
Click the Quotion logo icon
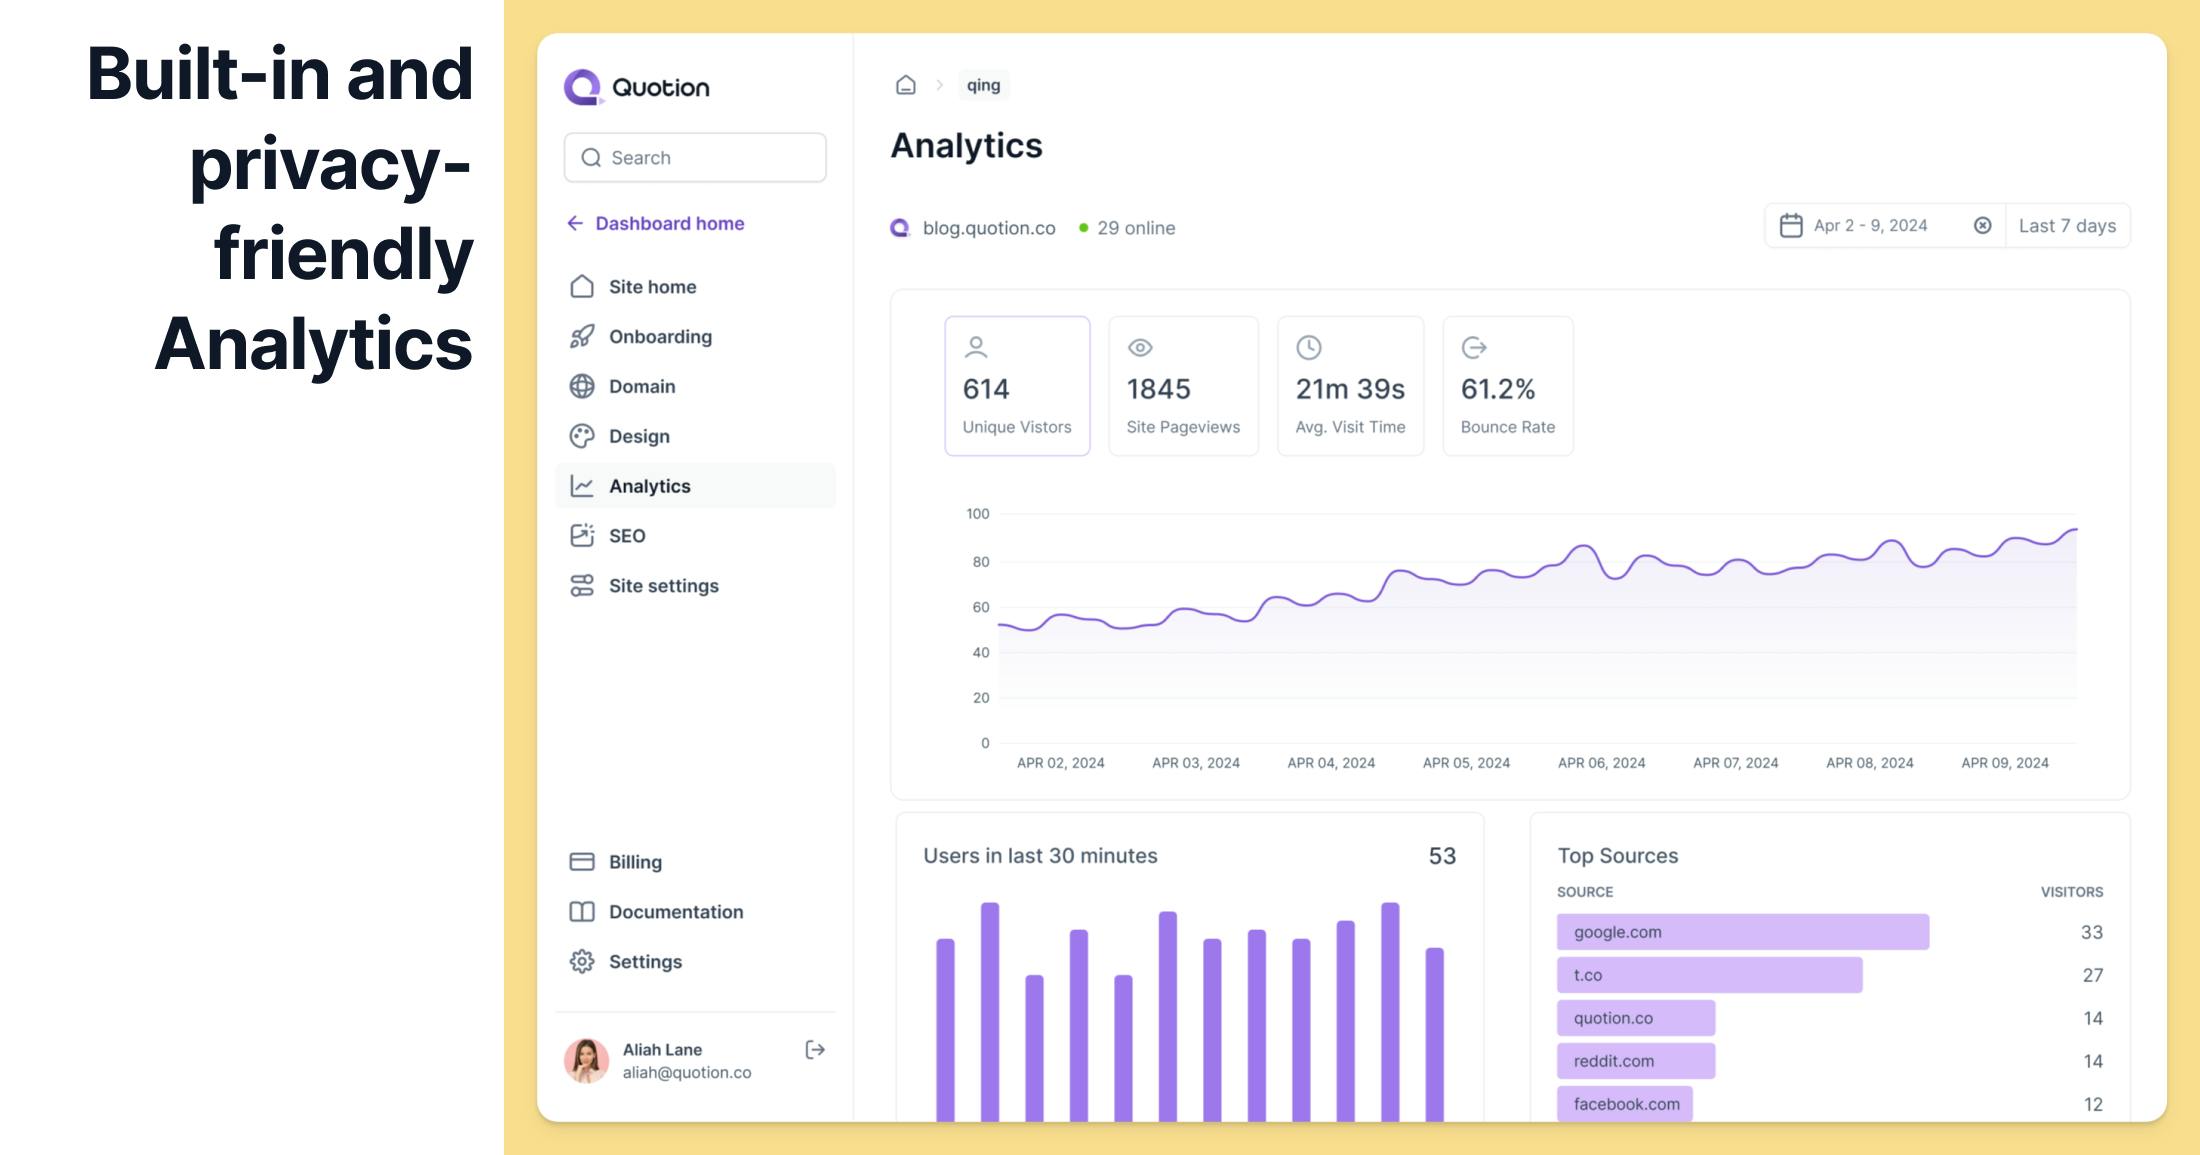click(583, 87)
